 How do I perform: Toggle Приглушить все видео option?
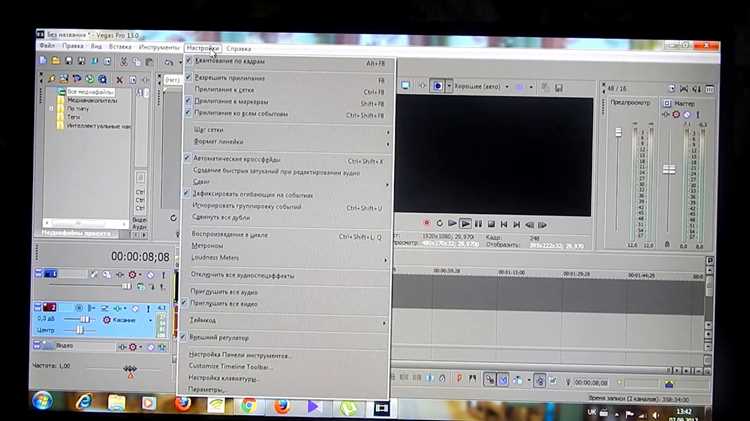click(x=223, y=302)
